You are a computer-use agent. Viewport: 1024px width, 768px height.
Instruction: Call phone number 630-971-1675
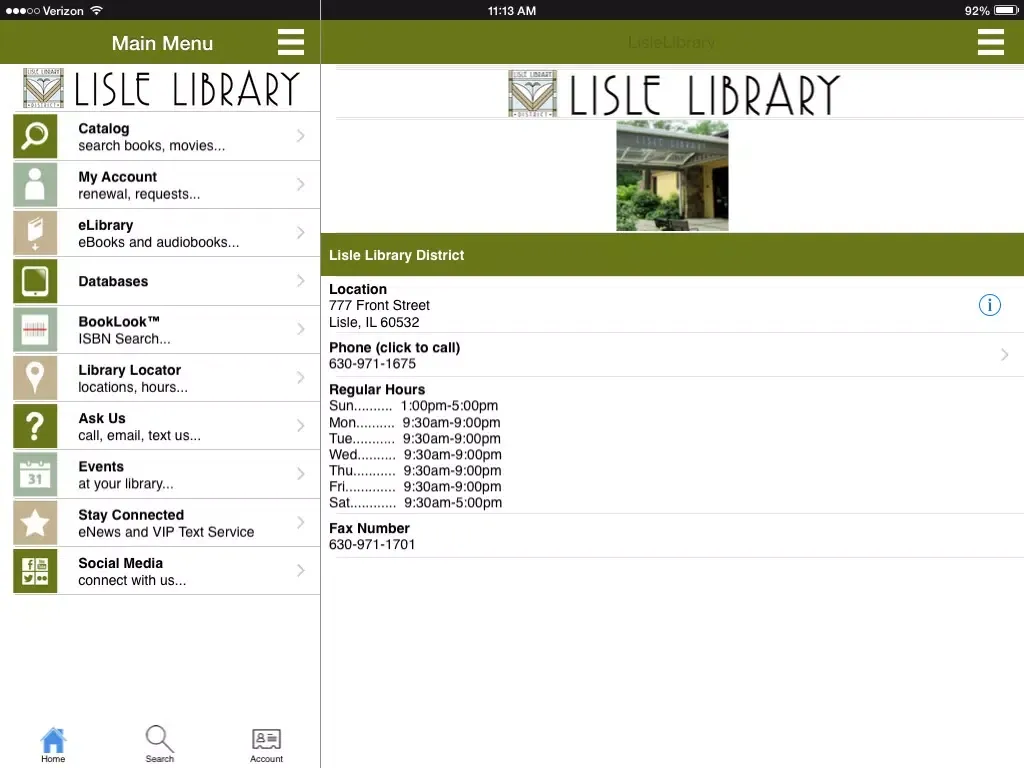click(x=372, y=364)
